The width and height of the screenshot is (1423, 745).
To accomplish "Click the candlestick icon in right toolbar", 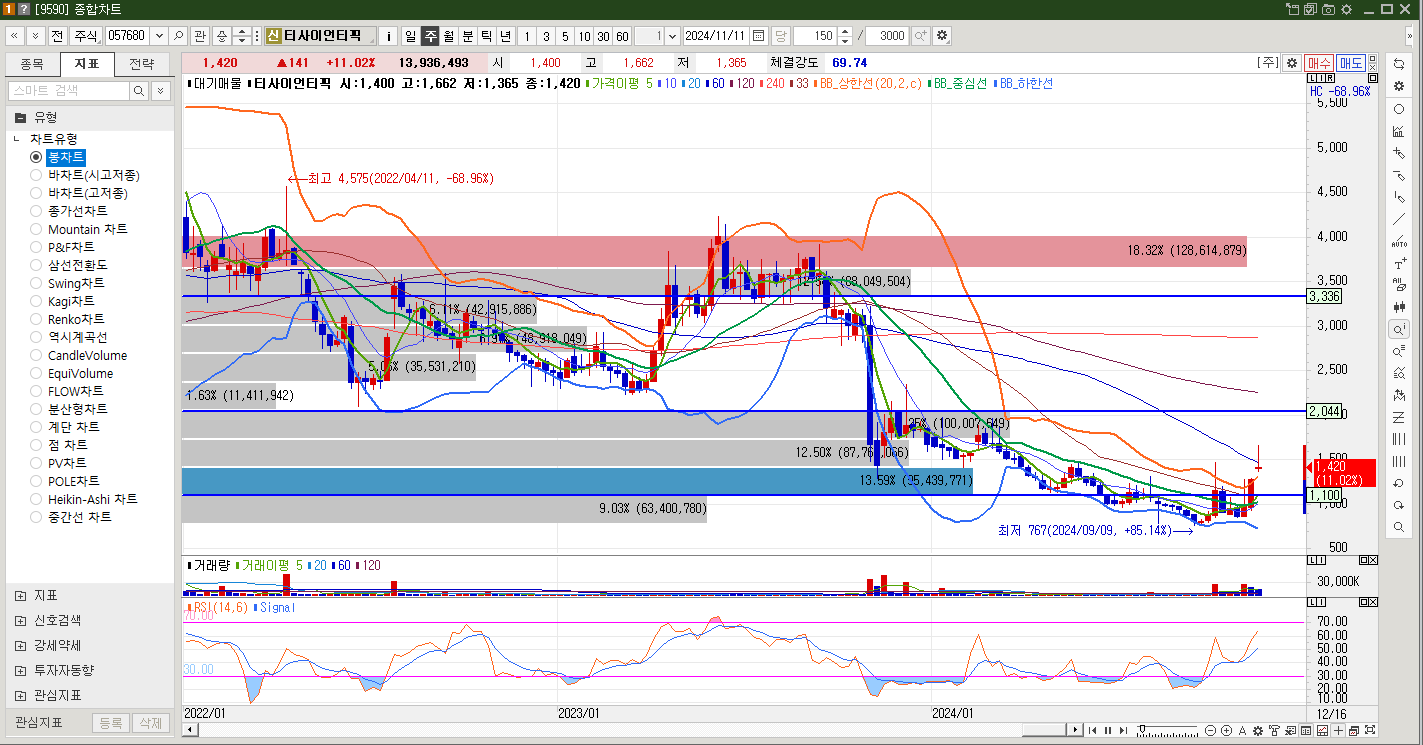I will click(x=1398, y=306).
